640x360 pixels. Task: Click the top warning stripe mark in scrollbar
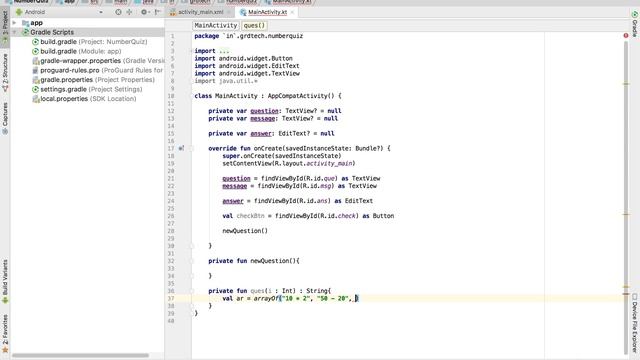coord(626,84)
